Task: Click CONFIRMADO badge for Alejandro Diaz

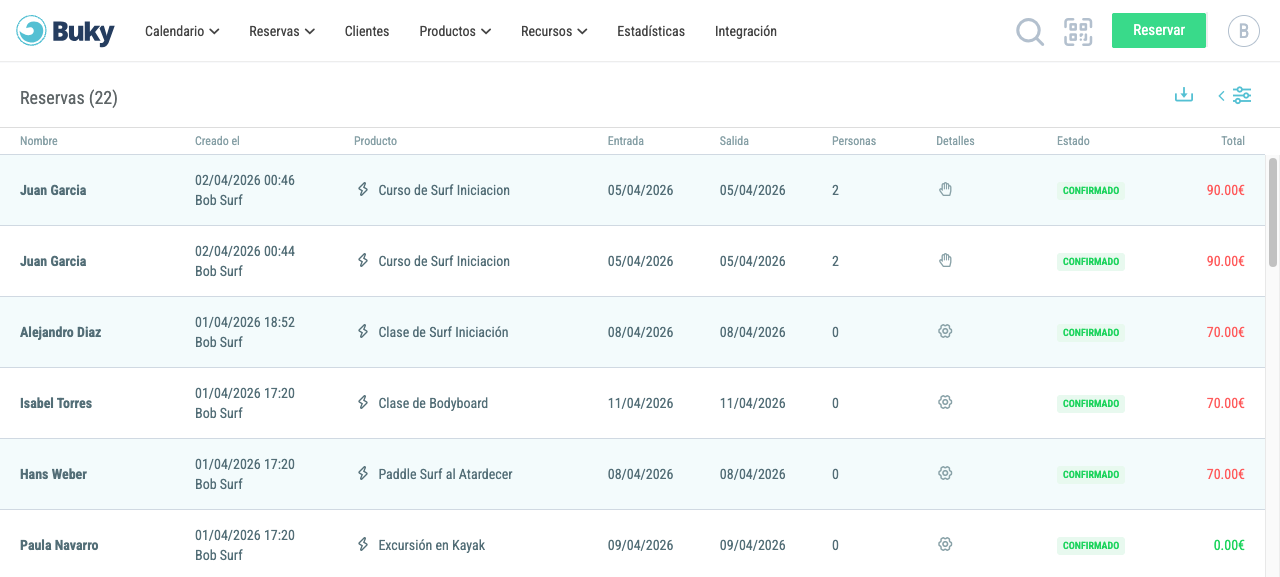Action: click(x=1091, y=332)
